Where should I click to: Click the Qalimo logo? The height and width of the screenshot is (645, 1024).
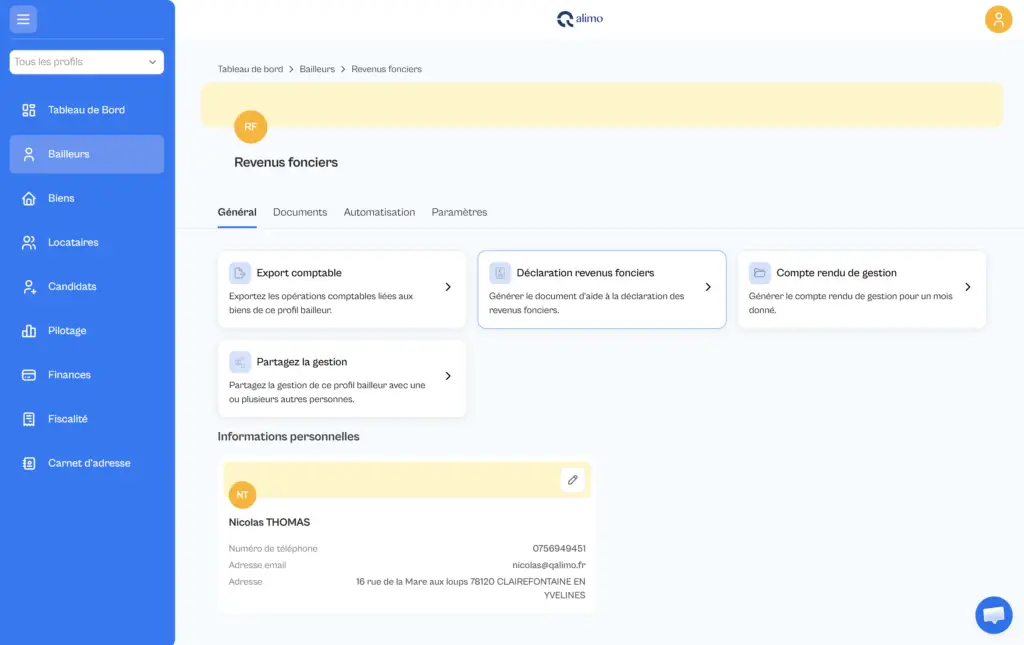580,18
